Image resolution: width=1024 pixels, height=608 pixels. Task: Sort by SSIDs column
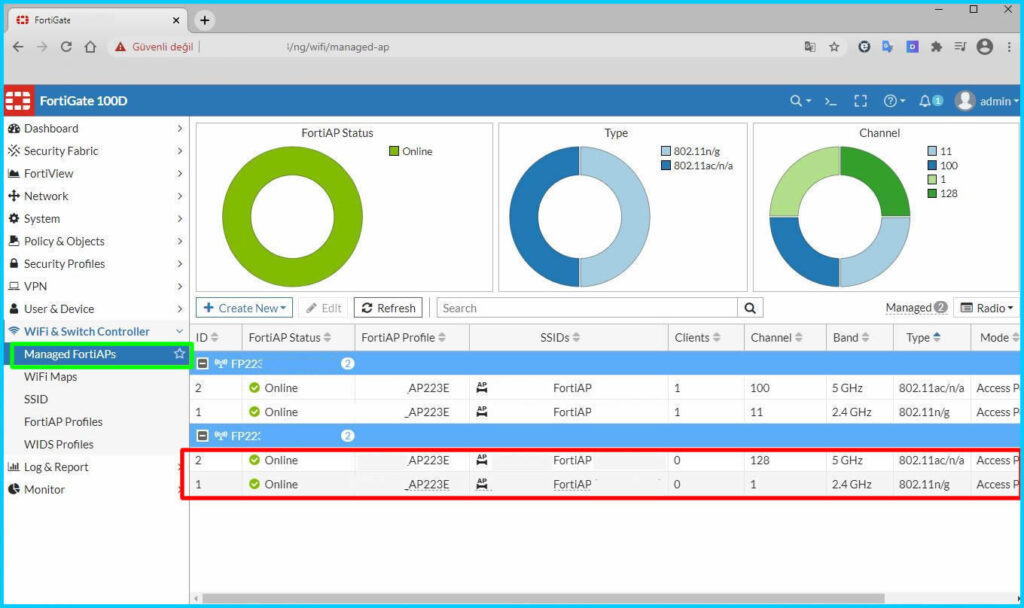[560, 338]
